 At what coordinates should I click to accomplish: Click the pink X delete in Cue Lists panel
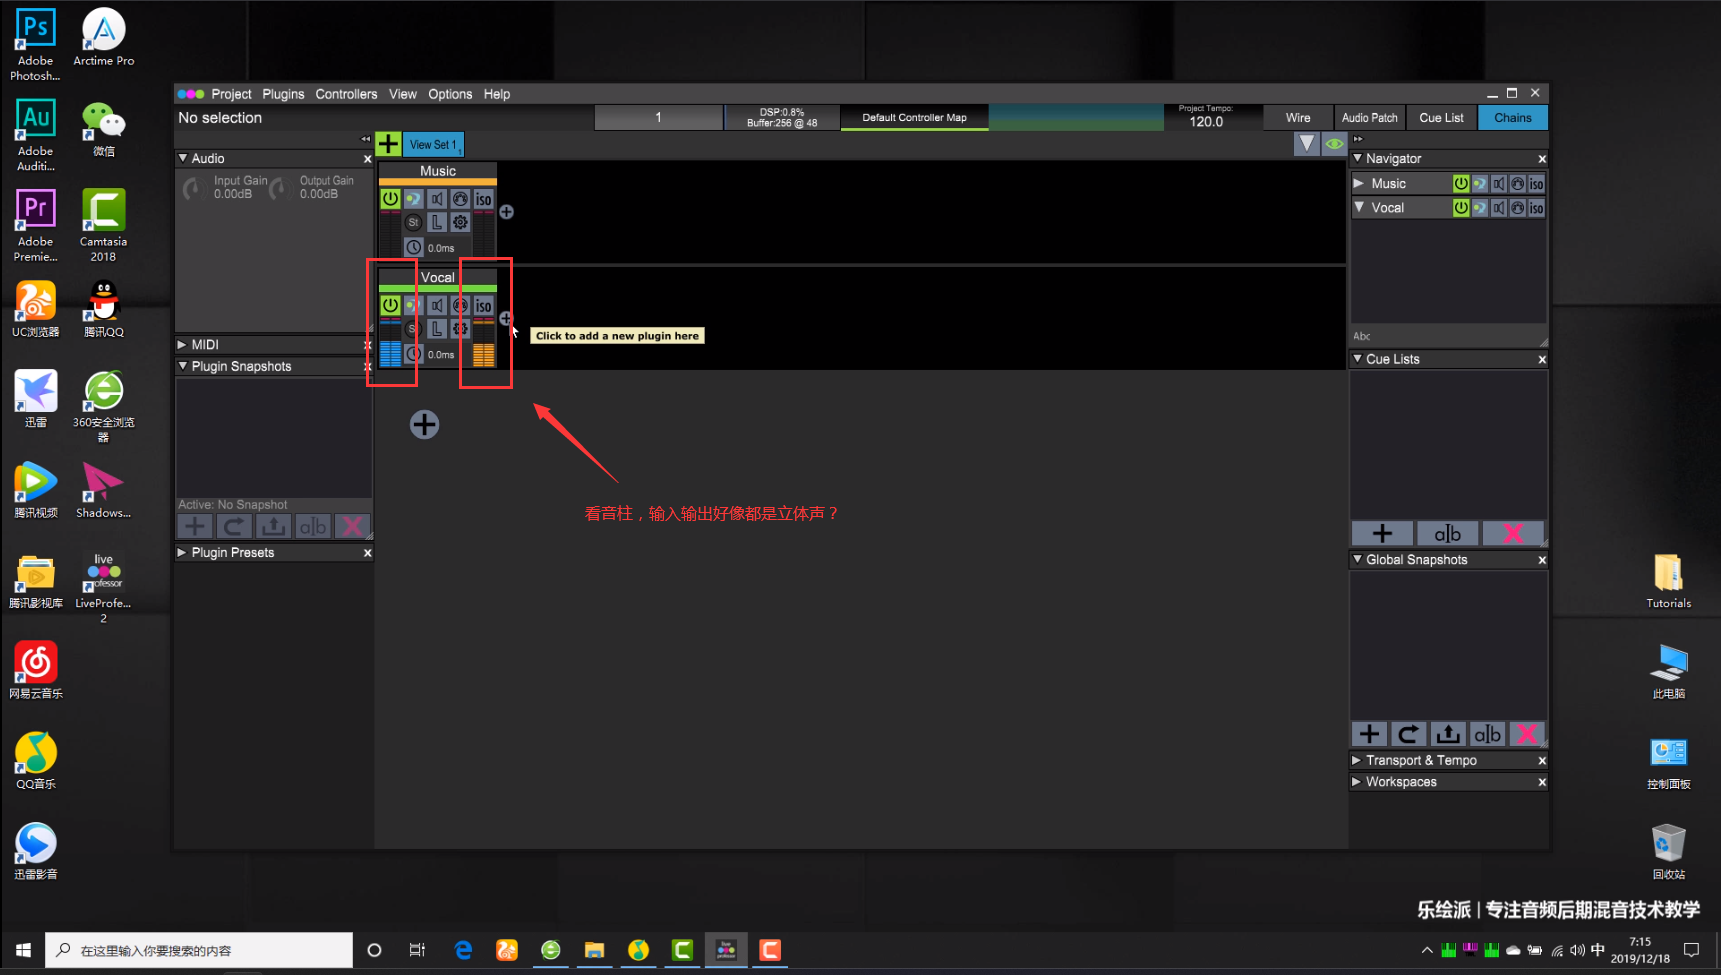pos(1513,534)
